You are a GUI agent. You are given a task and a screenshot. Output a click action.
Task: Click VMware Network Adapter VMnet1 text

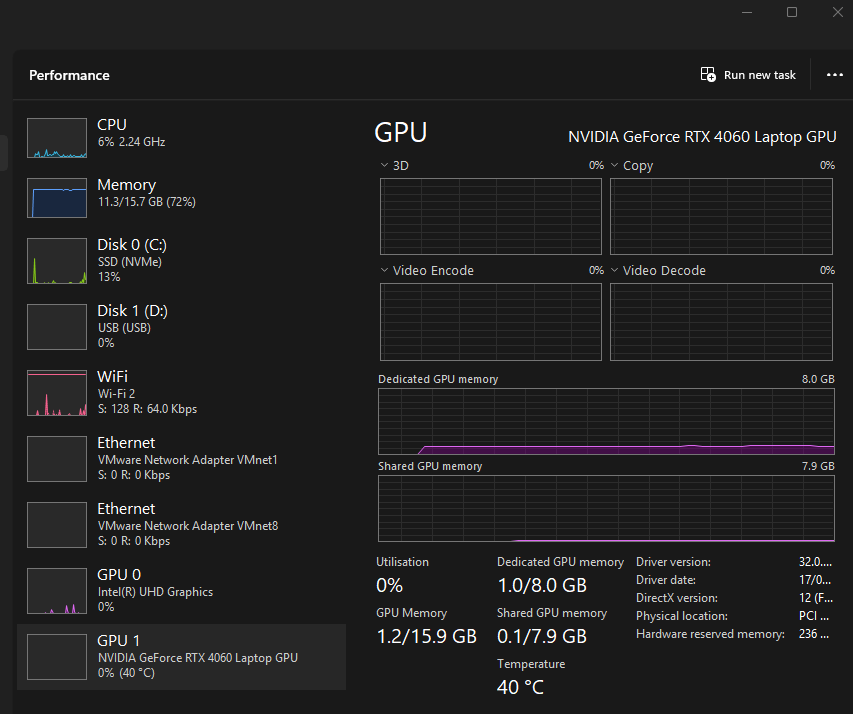[188, 460]
